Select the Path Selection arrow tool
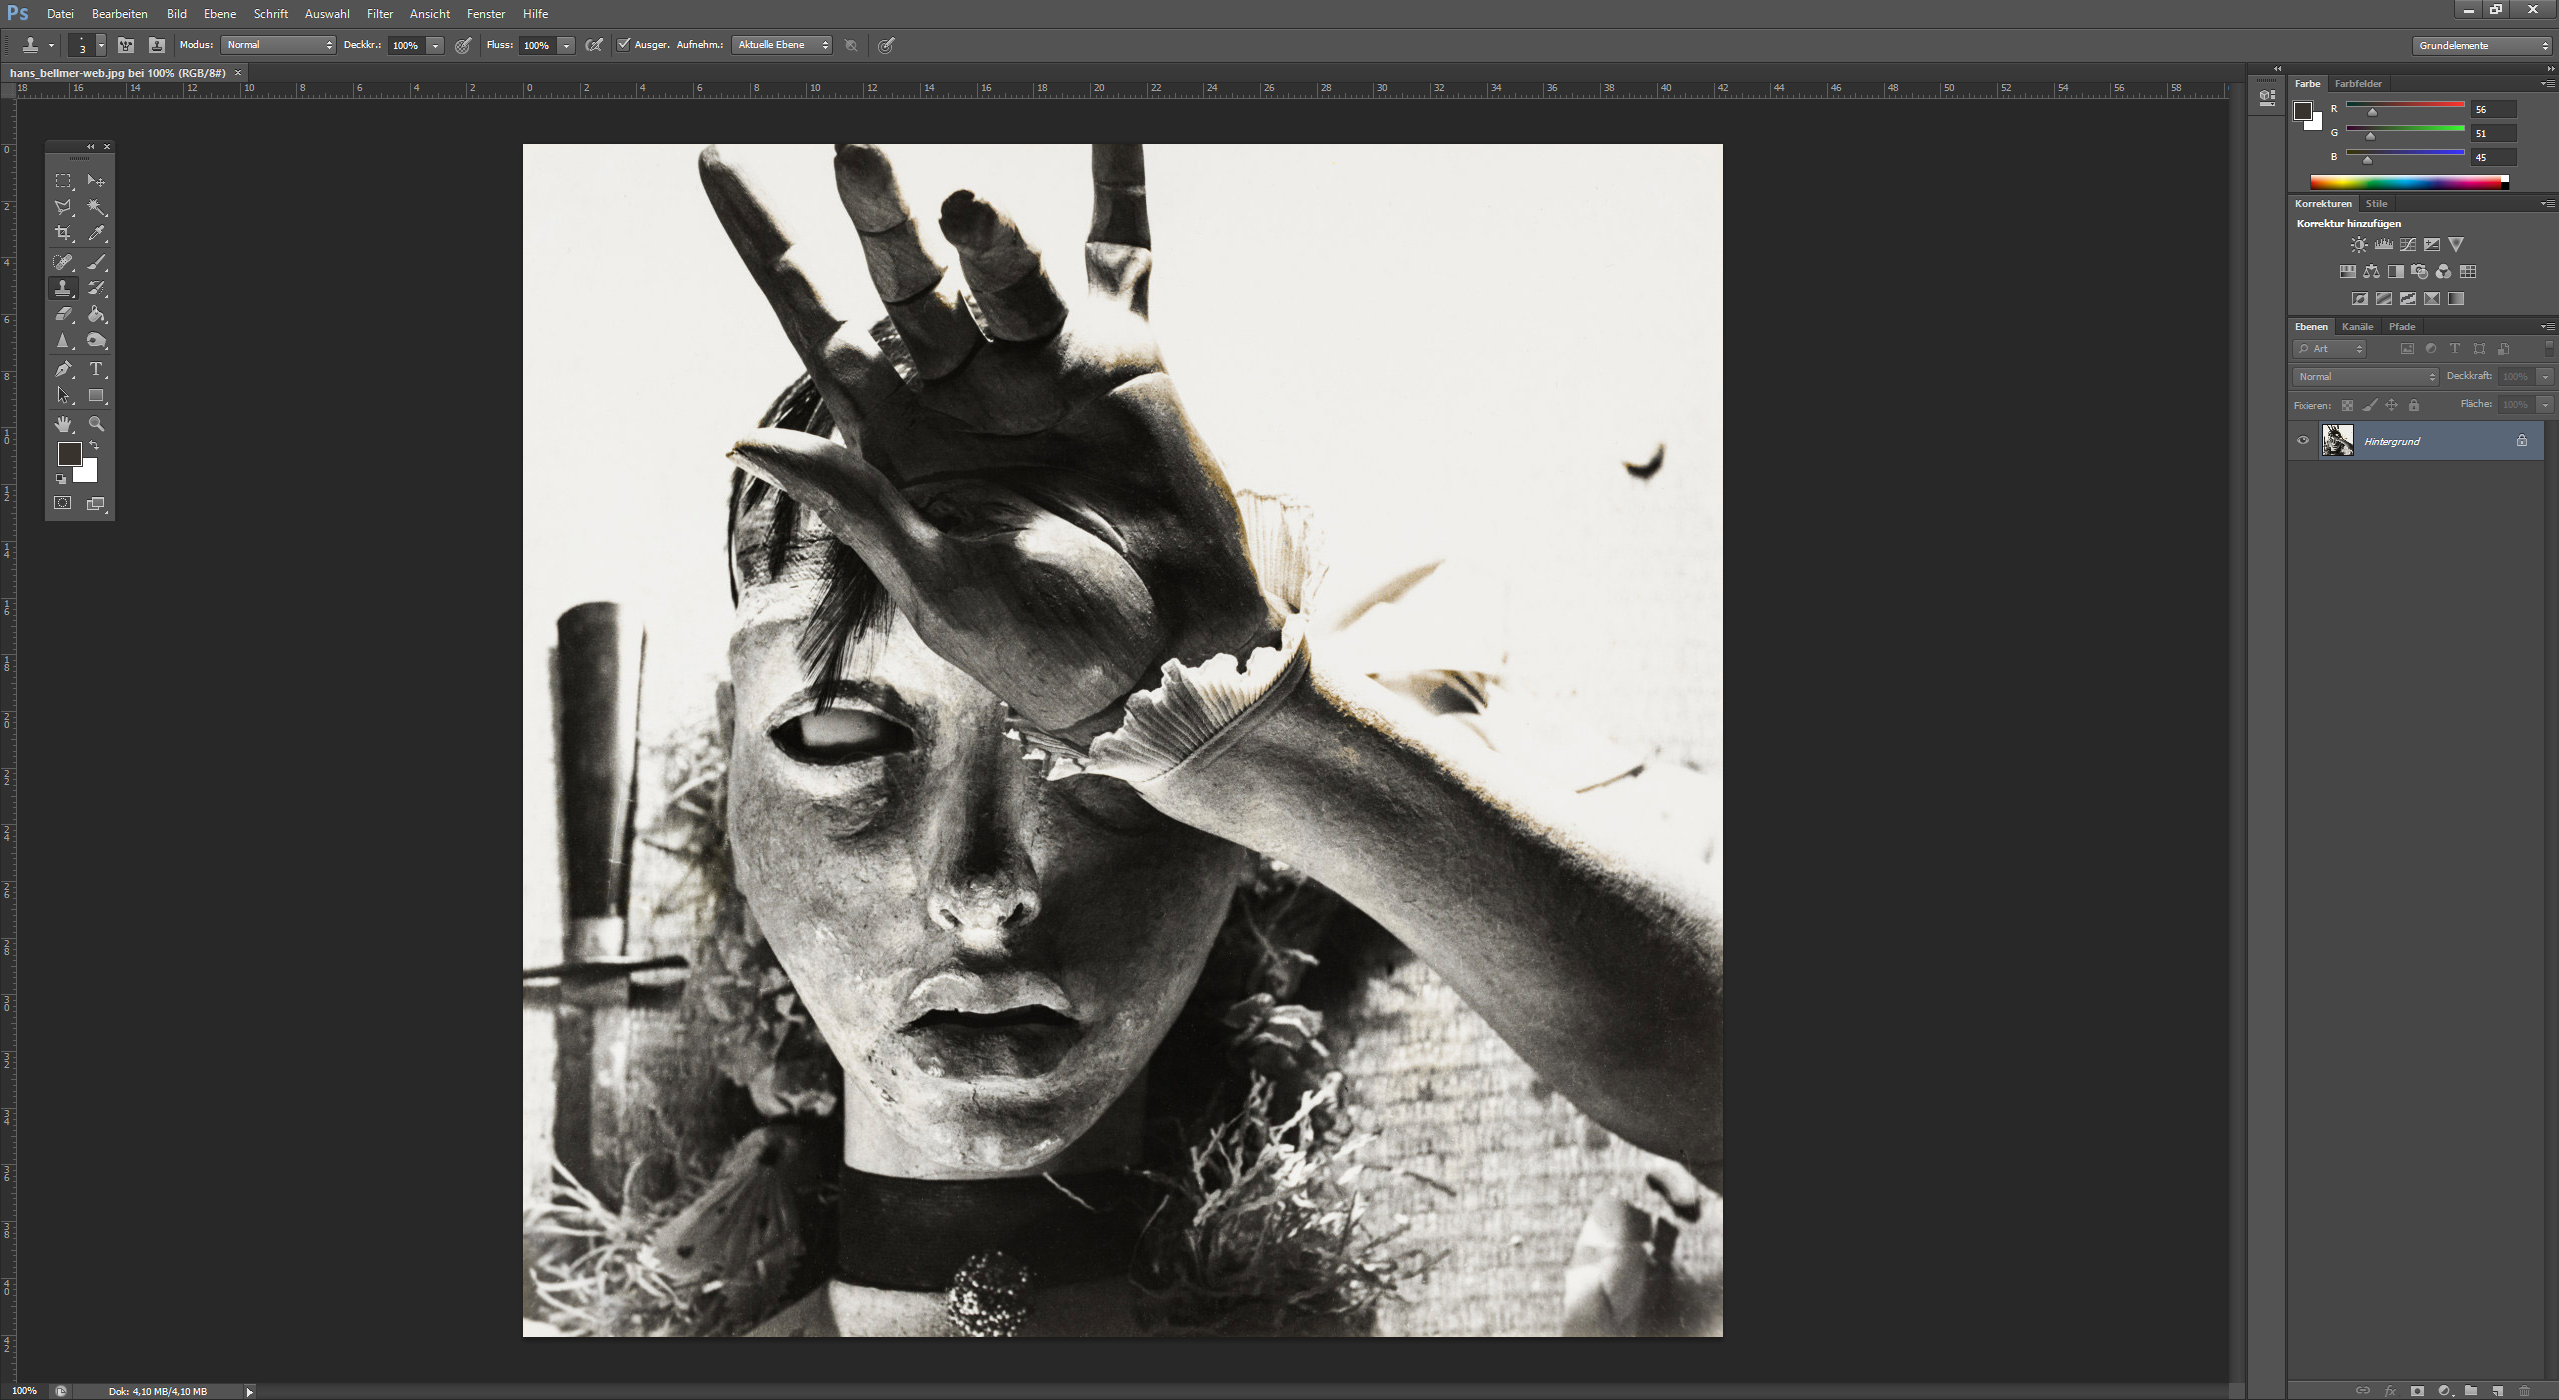Screen dimensions: 2559x1400 coord(63,396)
